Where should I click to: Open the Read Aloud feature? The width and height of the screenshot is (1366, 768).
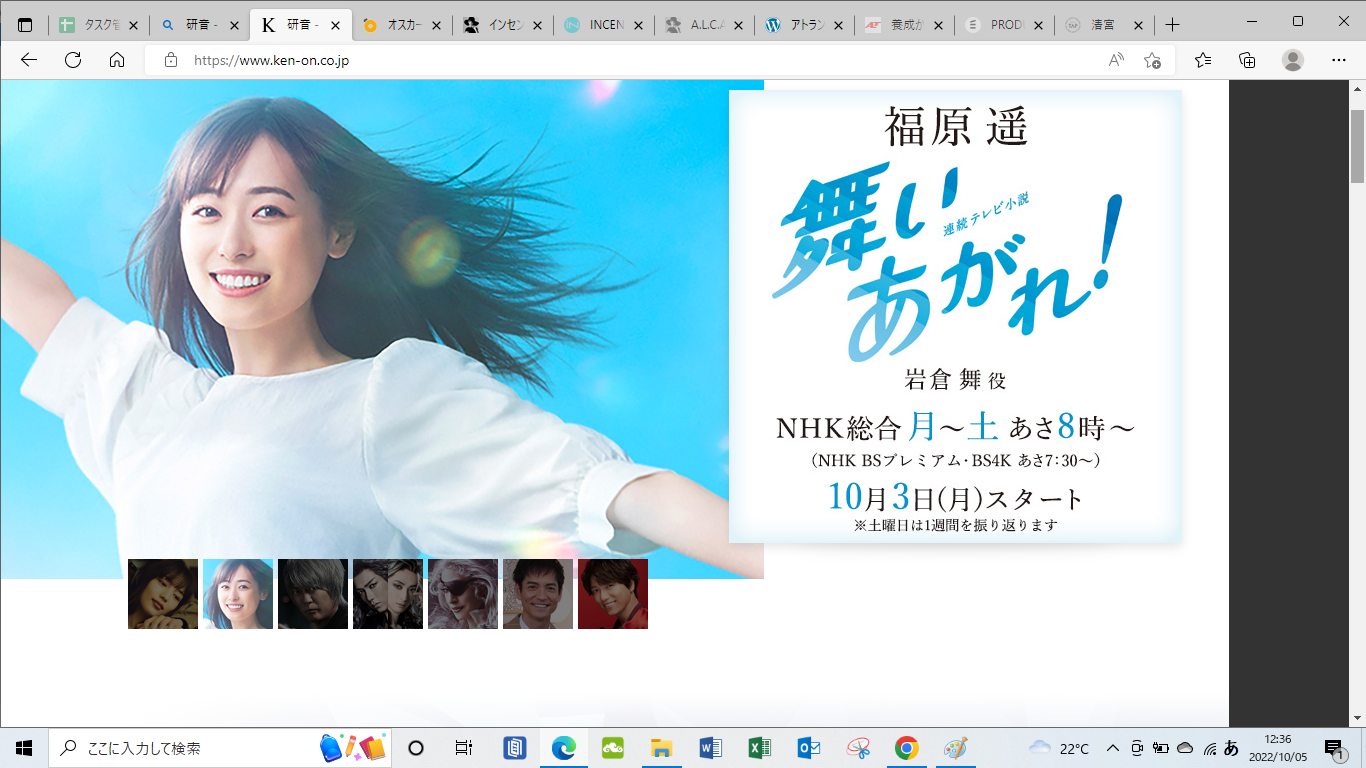1117,60
